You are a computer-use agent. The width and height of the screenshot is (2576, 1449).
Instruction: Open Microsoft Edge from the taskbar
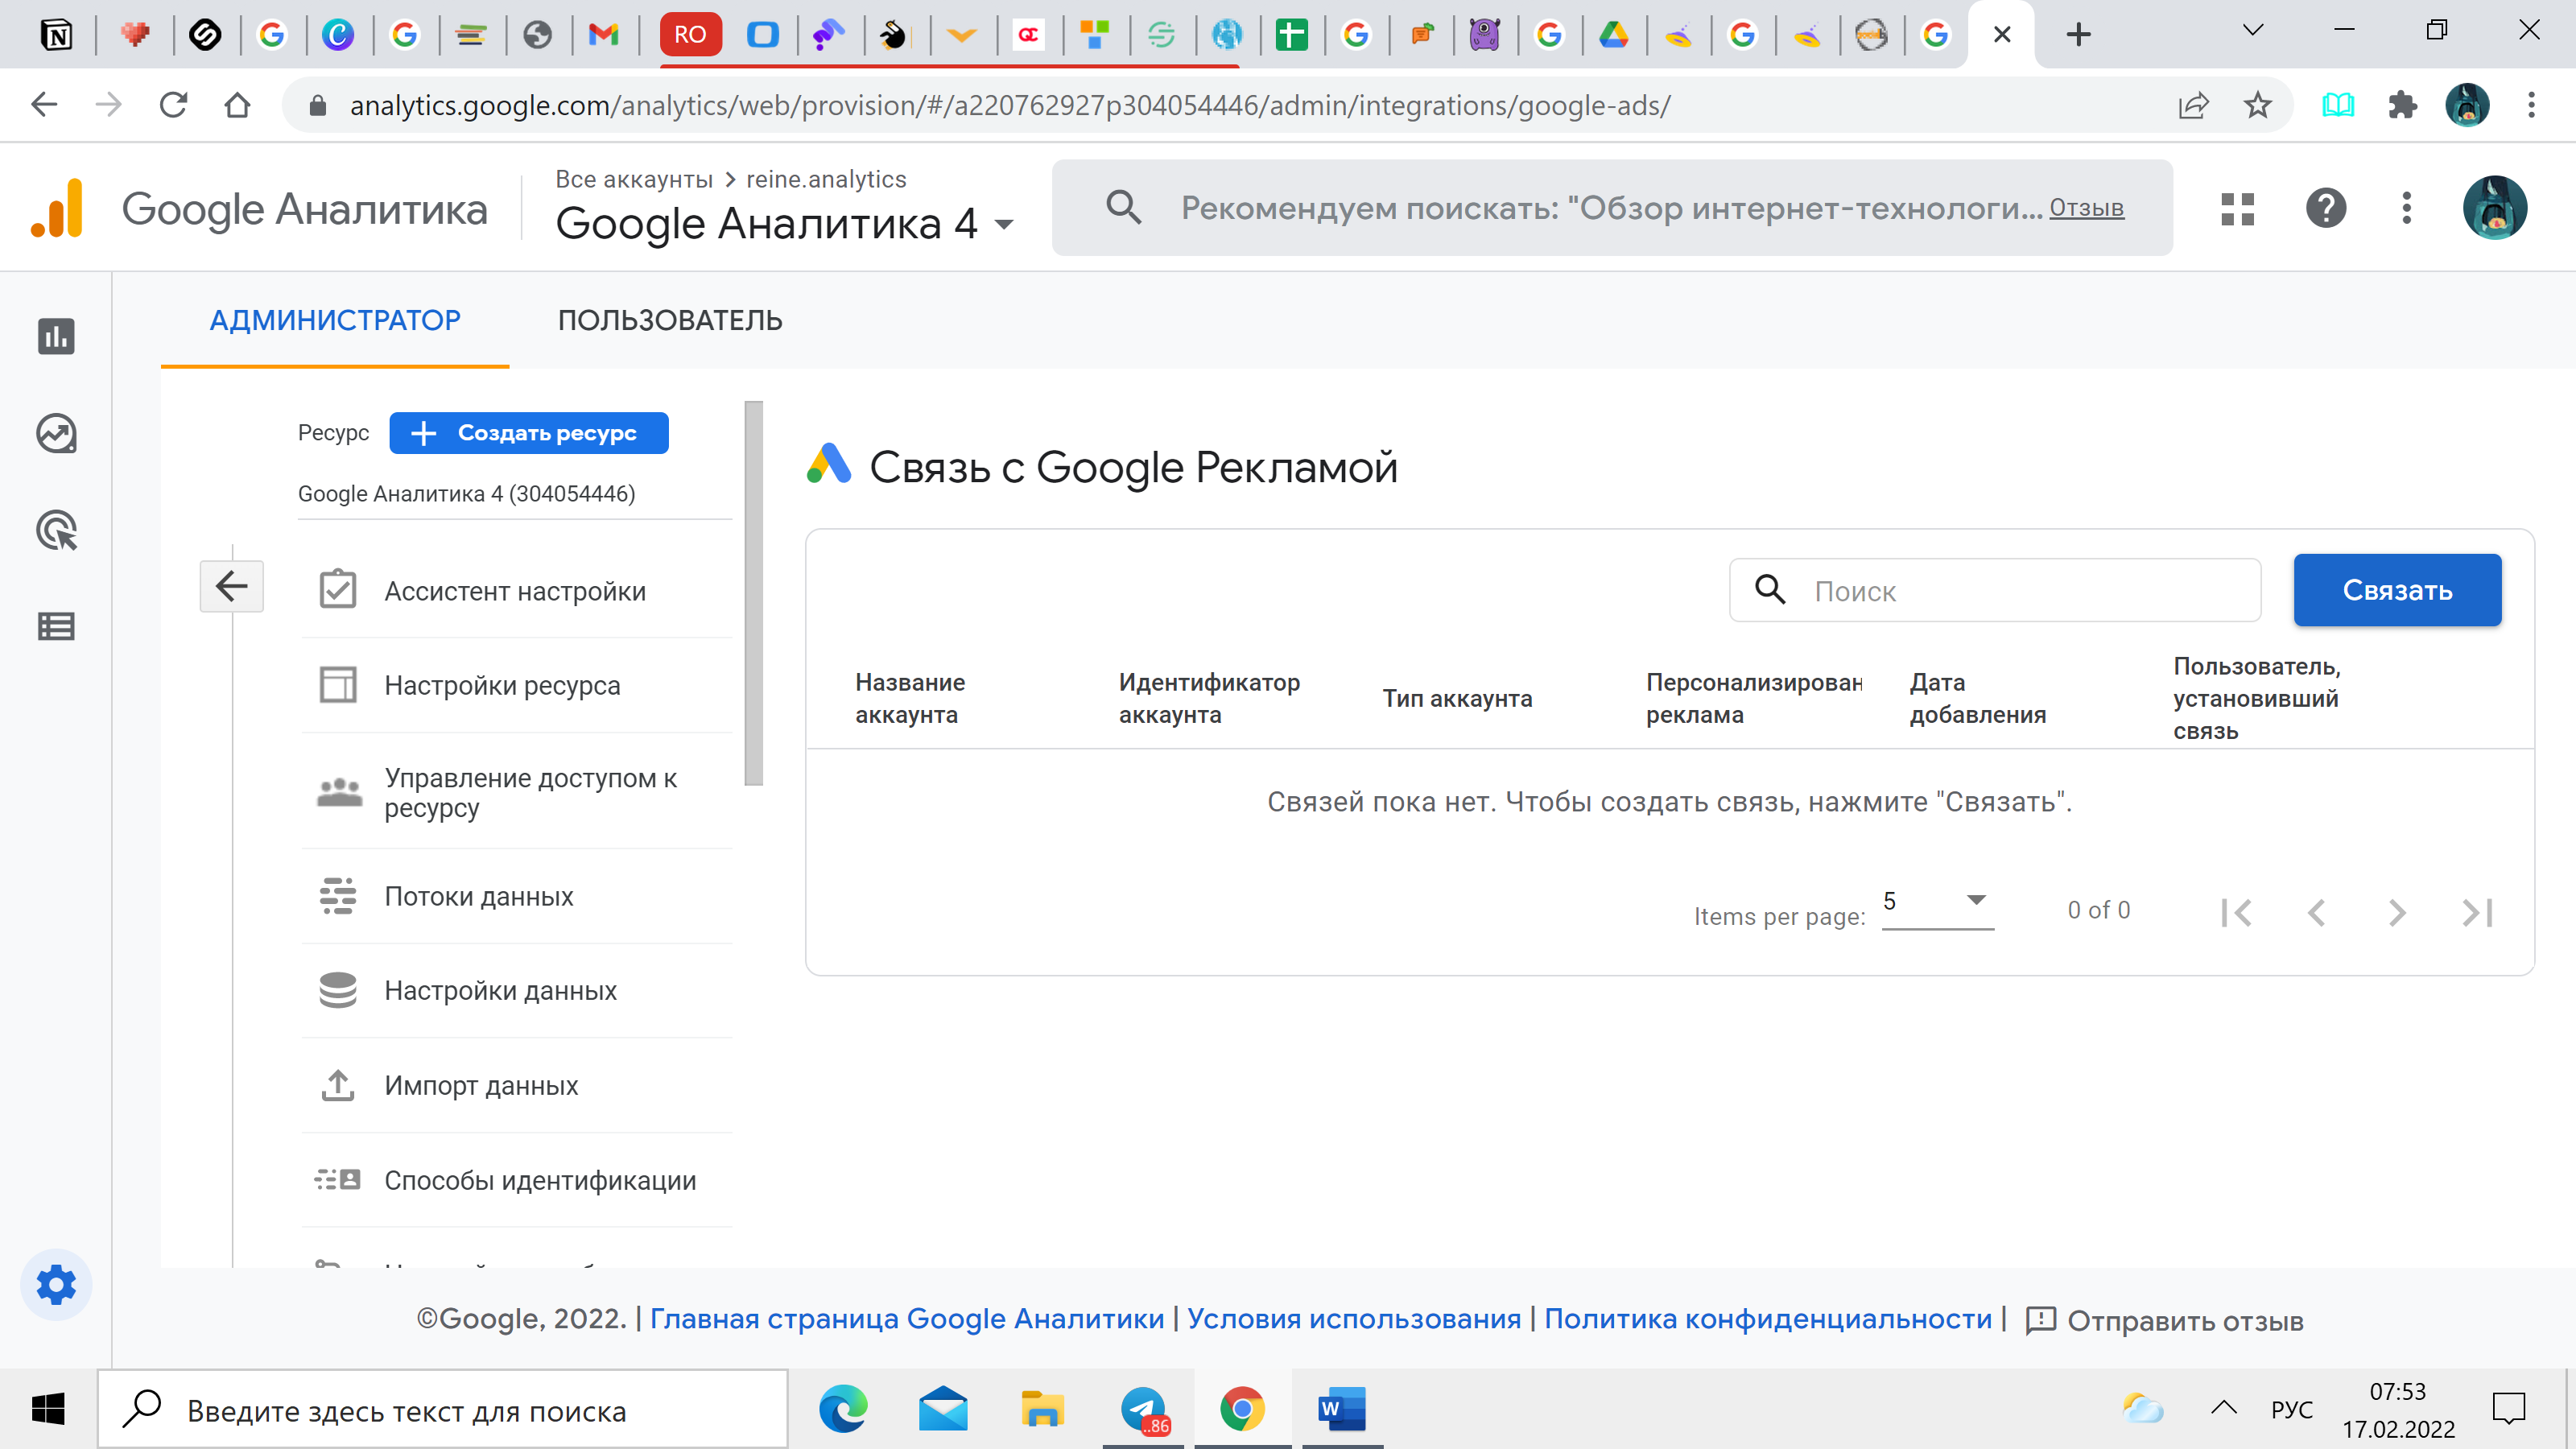(843, 1410)
